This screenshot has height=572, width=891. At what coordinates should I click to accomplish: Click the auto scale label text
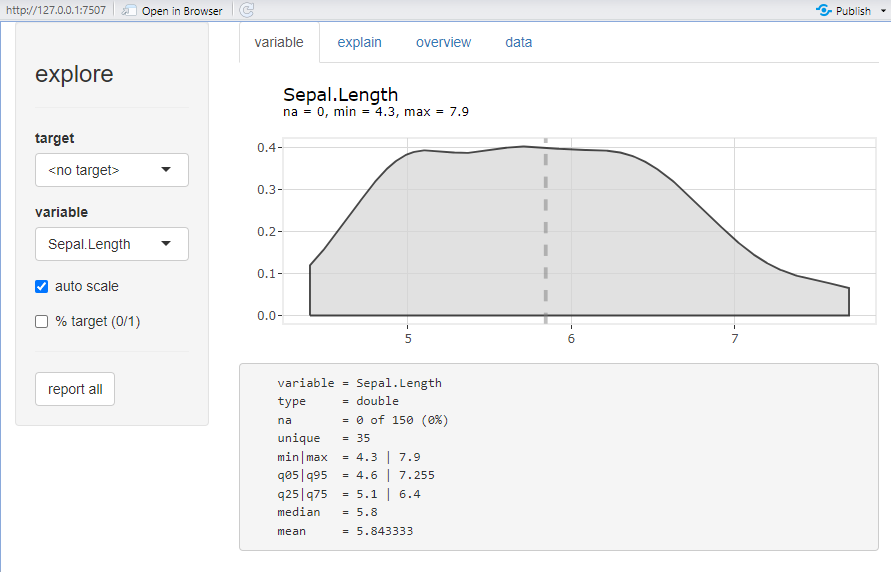point(87,286)
